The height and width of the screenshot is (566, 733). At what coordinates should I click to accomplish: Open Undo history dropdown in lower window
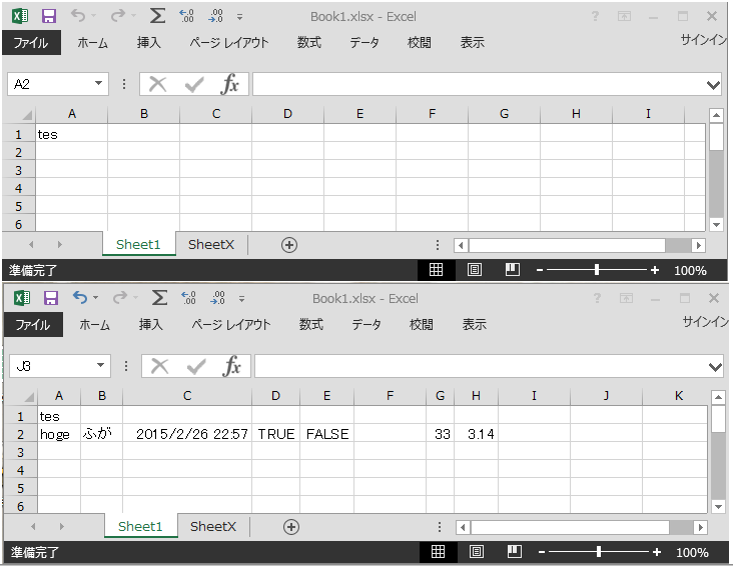(x=95, y=297)
